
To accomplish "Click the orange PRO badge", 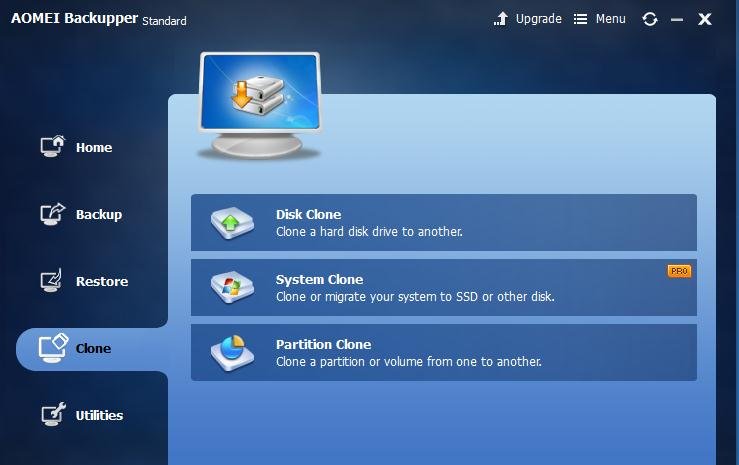I will (x=679, y=271).
